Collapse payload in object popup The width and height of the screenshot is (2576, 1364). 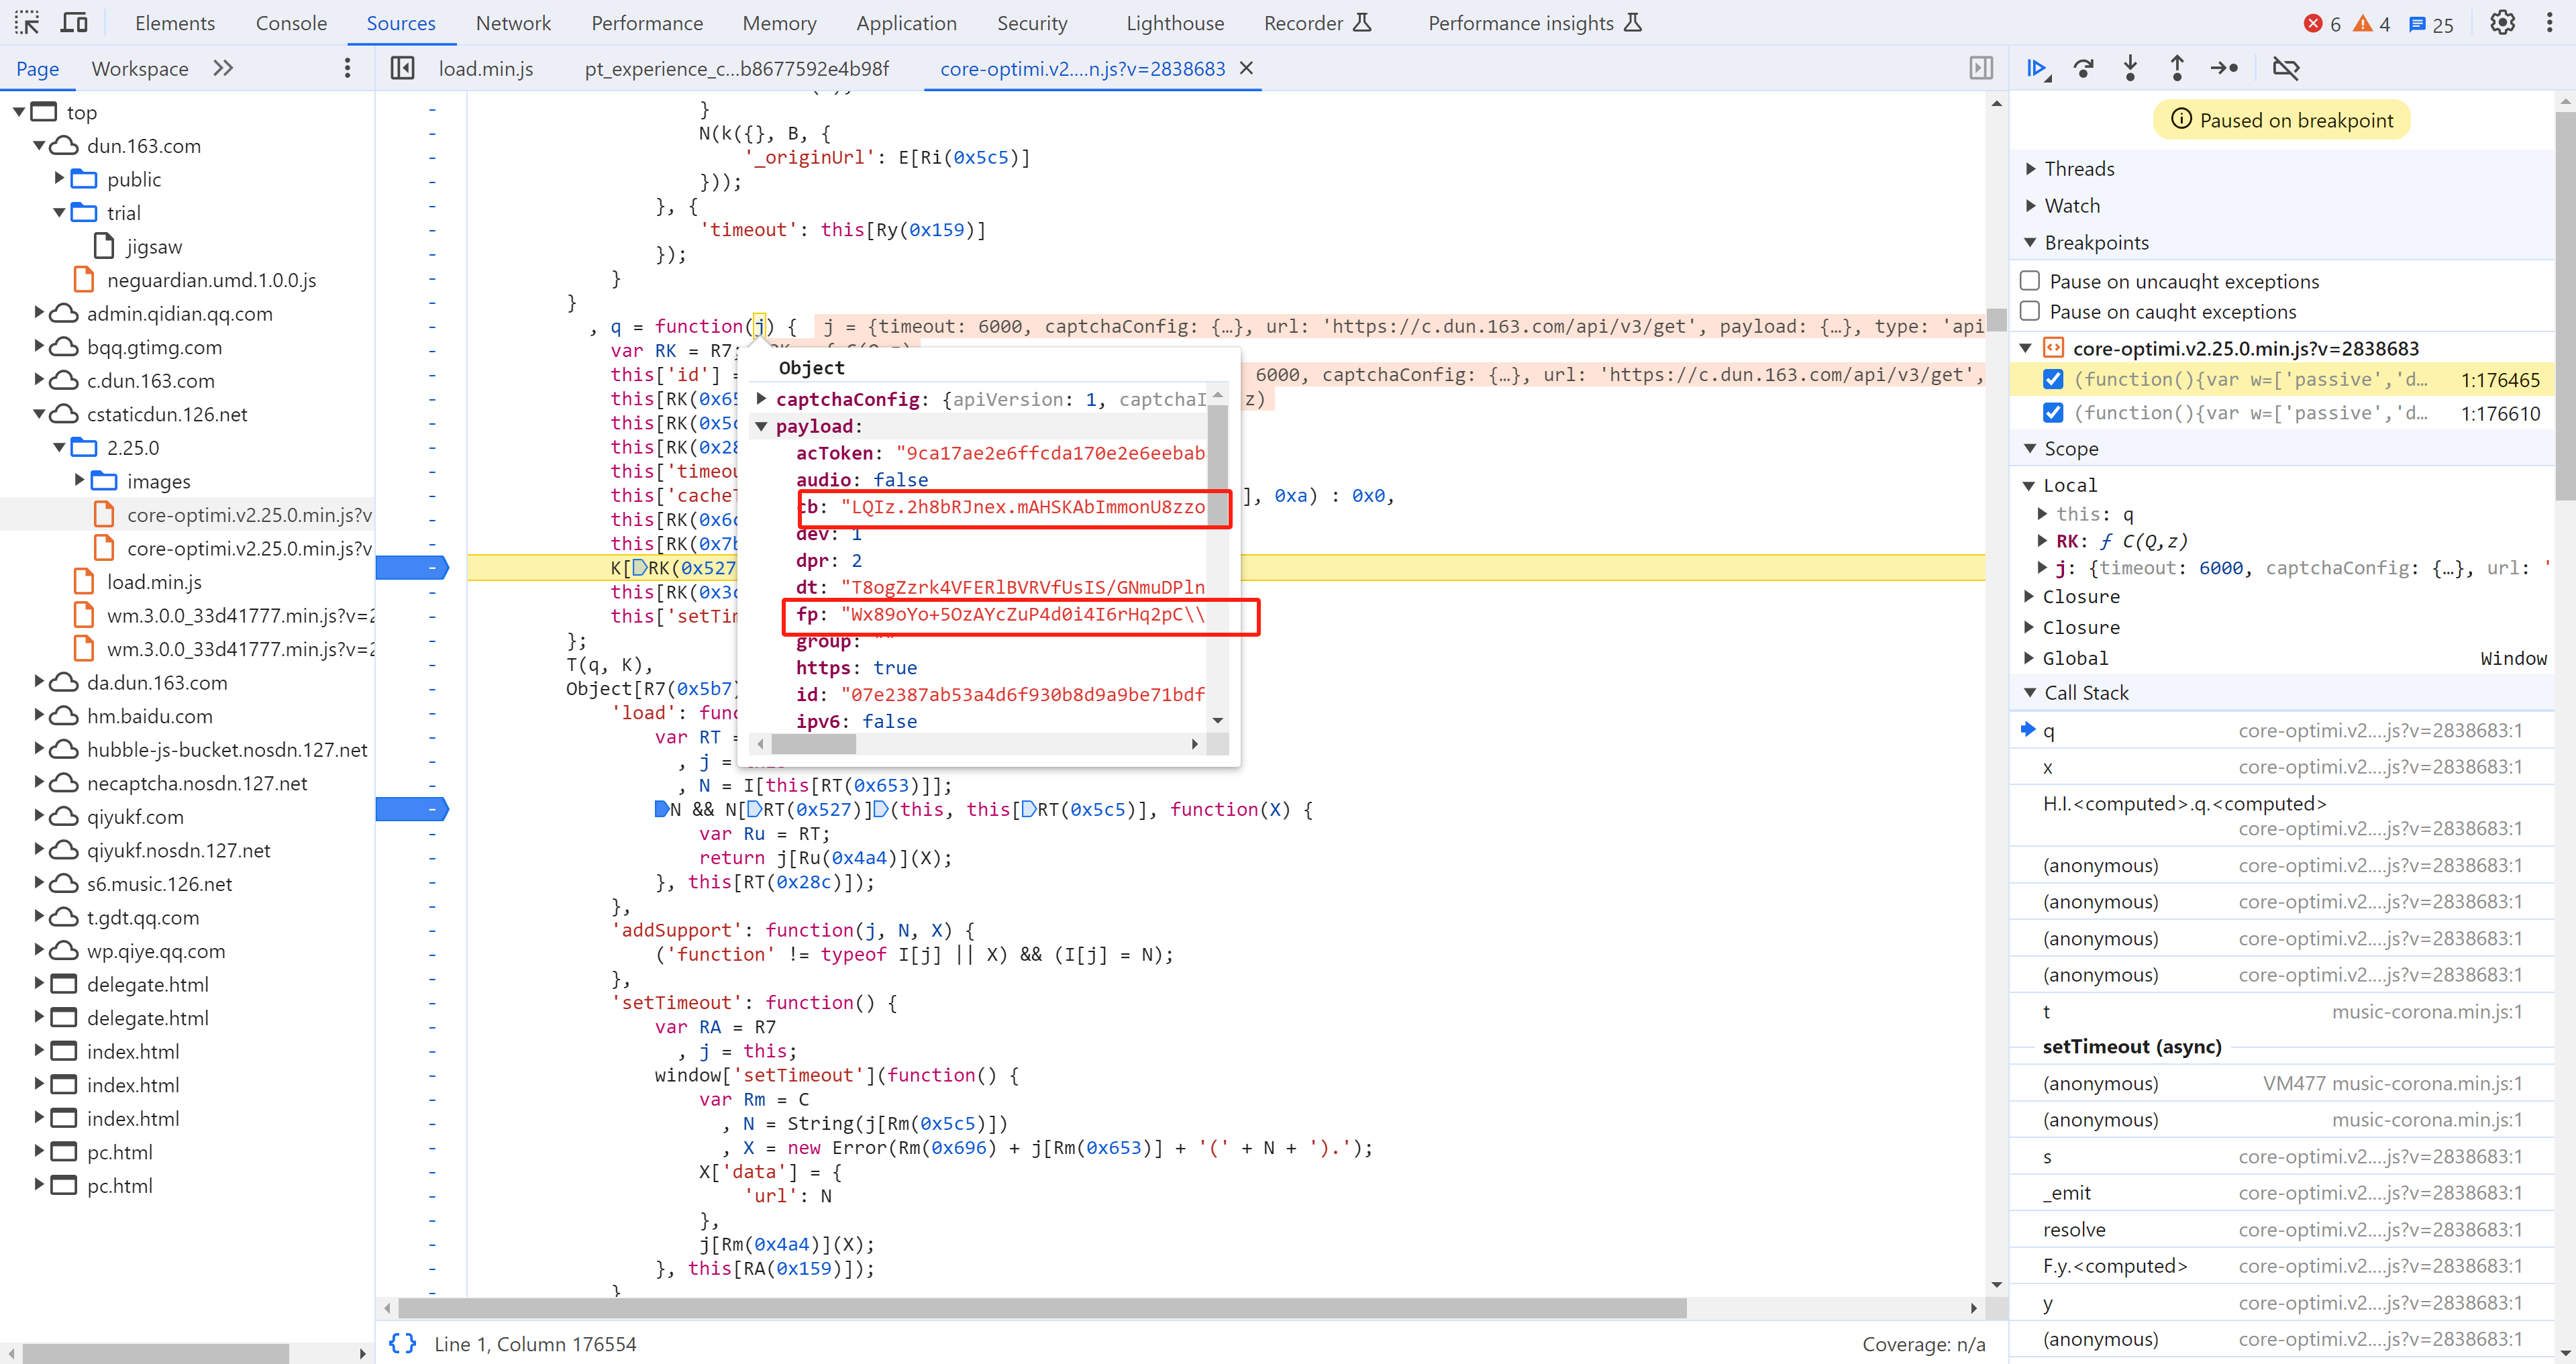(x=762, y=426)
